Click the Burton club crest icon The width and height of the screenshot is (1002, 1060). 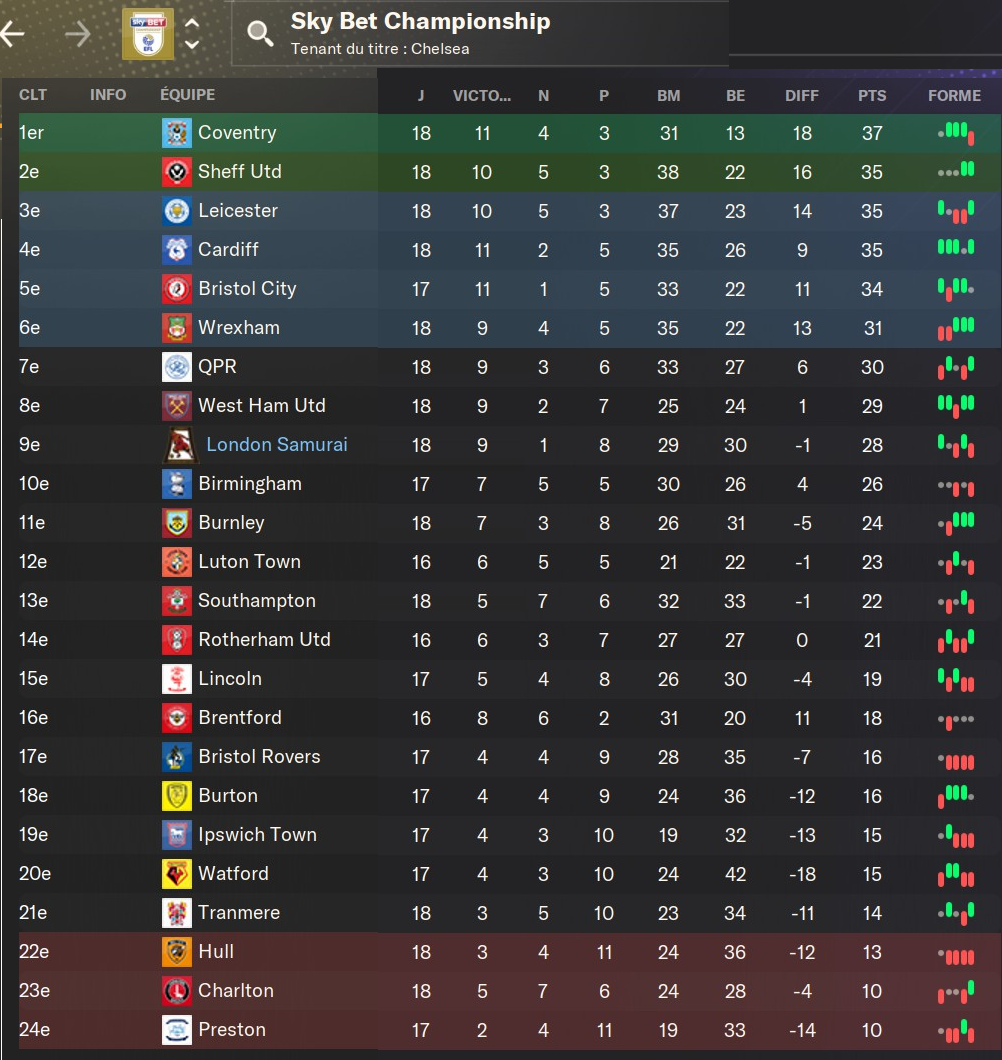(177, 796)
